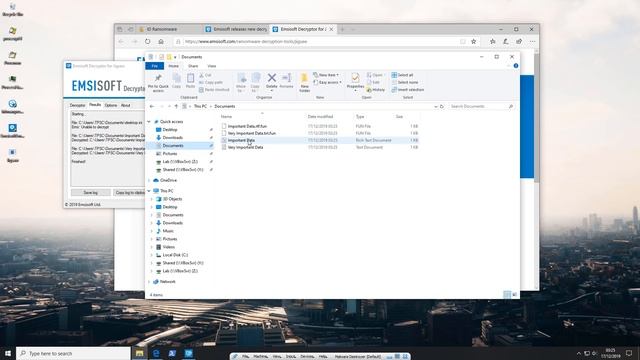Viewport: 640px width, 360px height.
Task: Switch to the Home ribbon tab
Action: click(173, 66)
